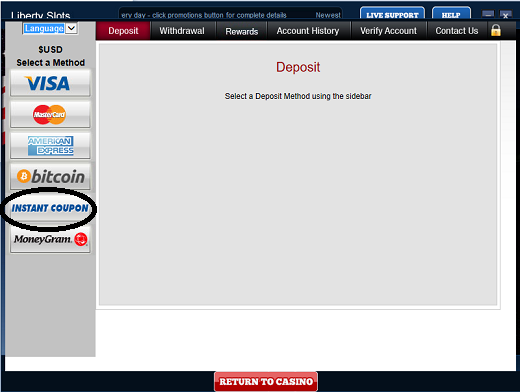Image resolution: width=520 pixels, height=392 pixels.
Task: Select the VISA deposit method
Action: coord(50,83)
